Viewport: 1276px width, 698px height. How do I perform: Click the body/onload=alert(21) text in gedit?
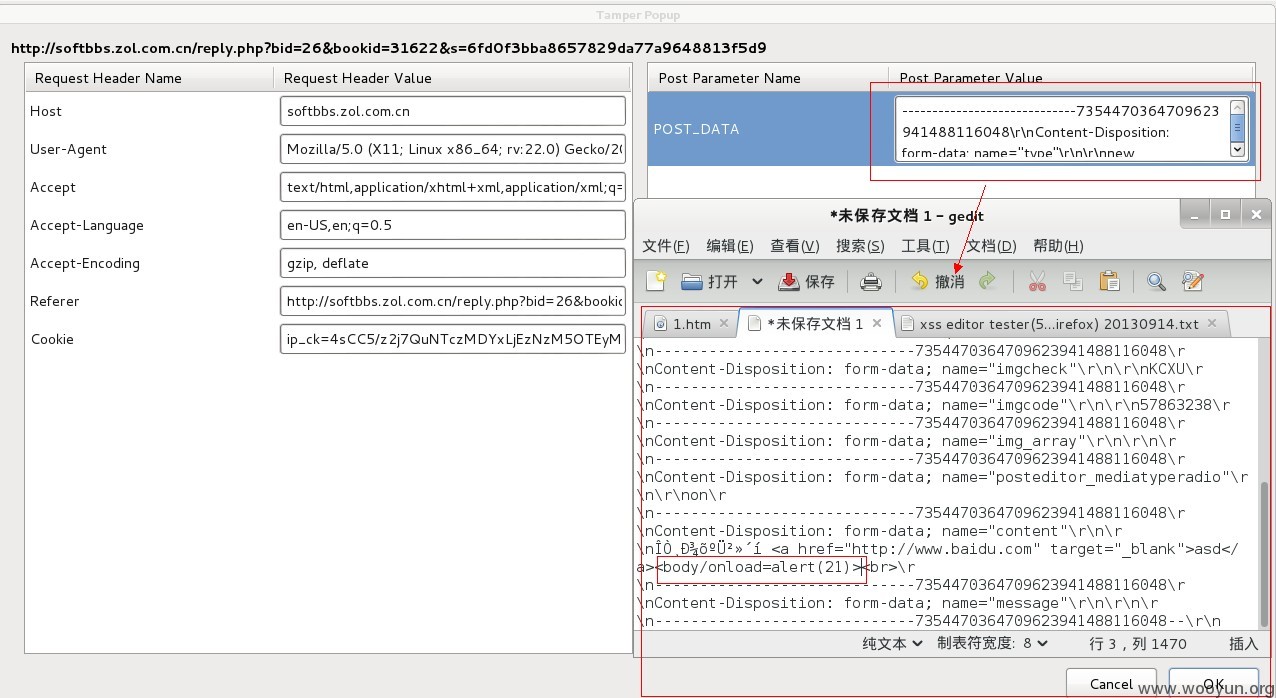tap(761, 567)
